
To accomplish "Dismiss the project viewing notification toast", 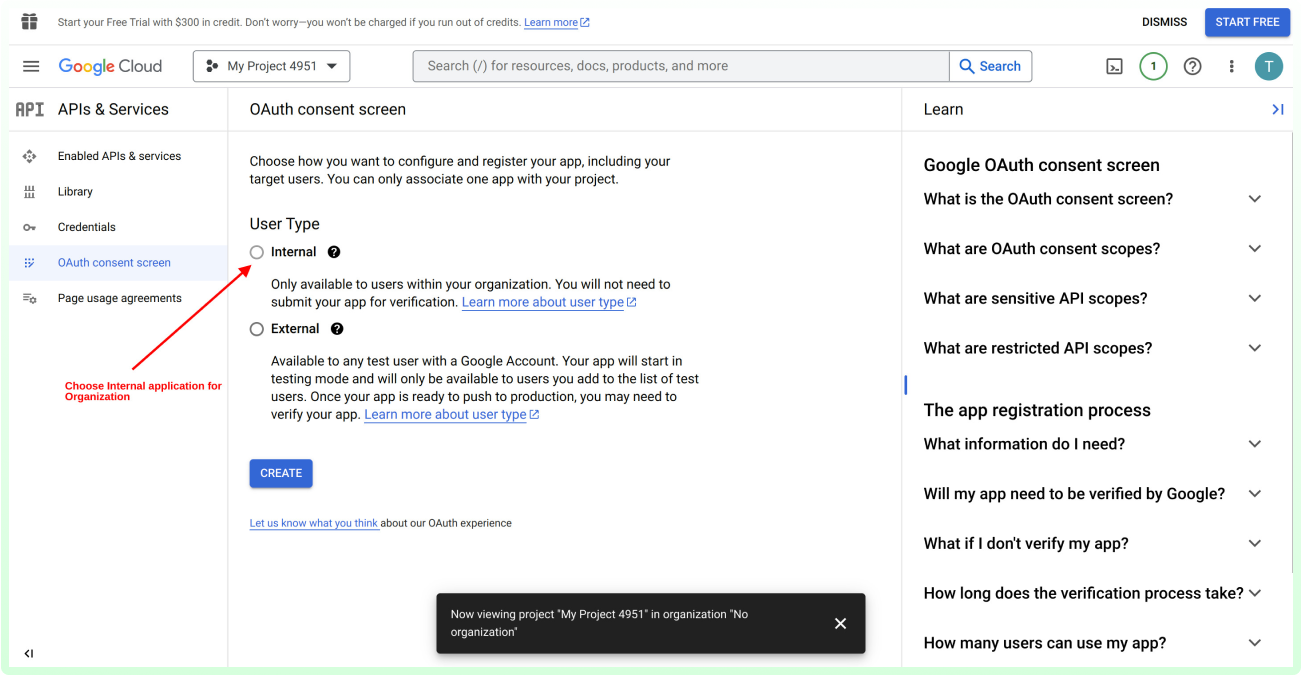I will [840, 623].
